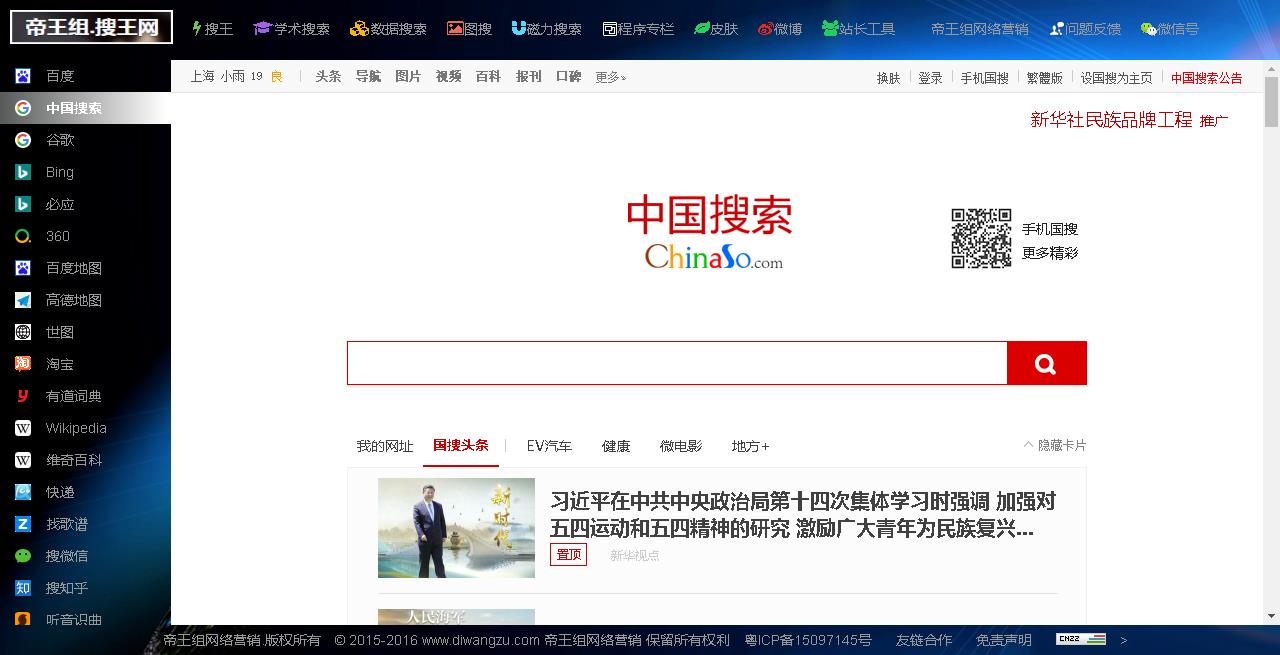Click the 维奇百科 icon
Screen dimensions: 1280x655
(23, 460)
